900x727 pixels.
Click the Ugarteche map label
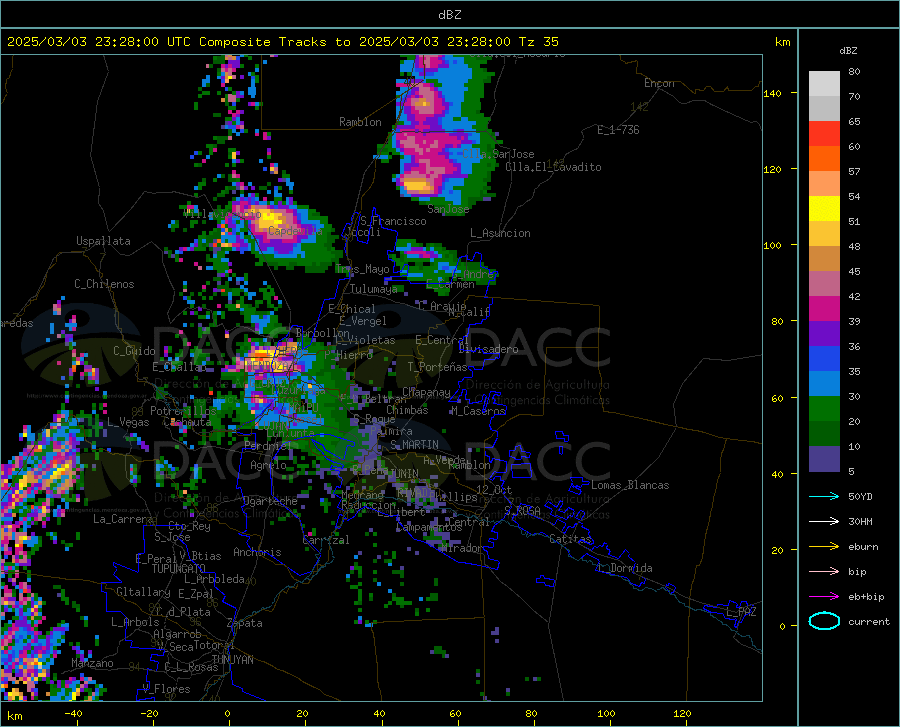tap(270, 500)
